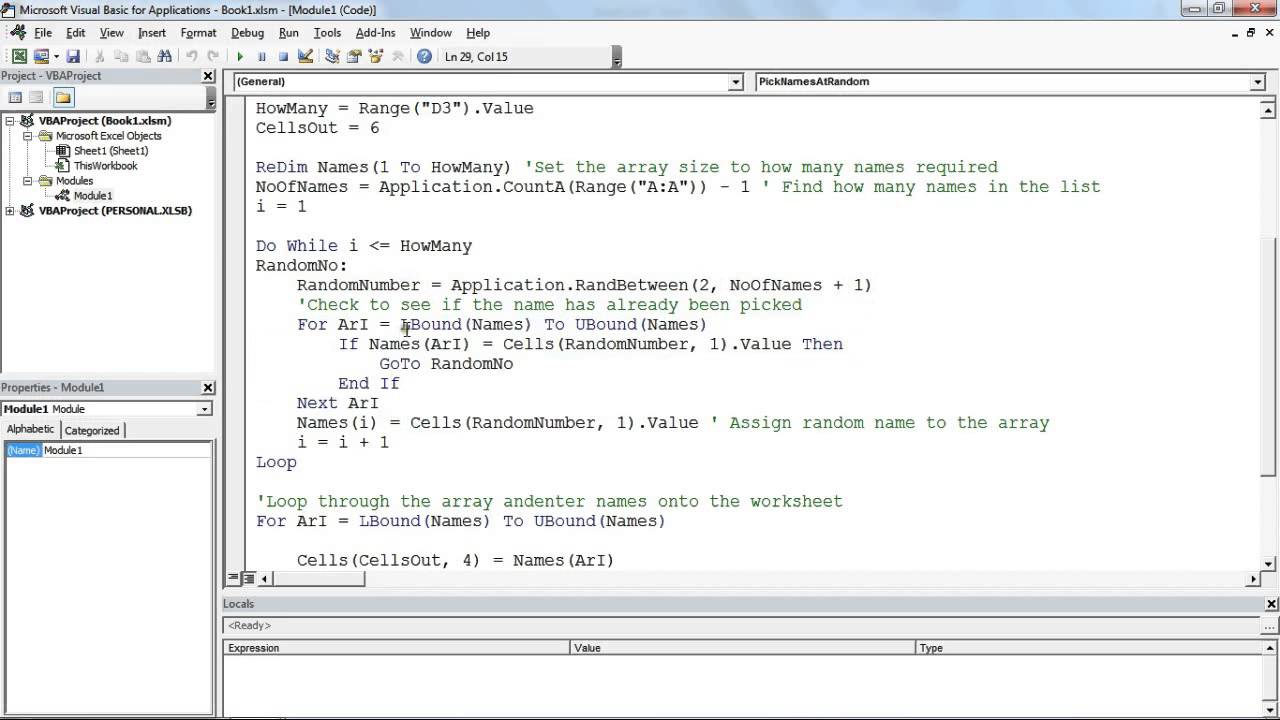
Task: Click the Run Sub green play icon
Action: pos(240,57)
